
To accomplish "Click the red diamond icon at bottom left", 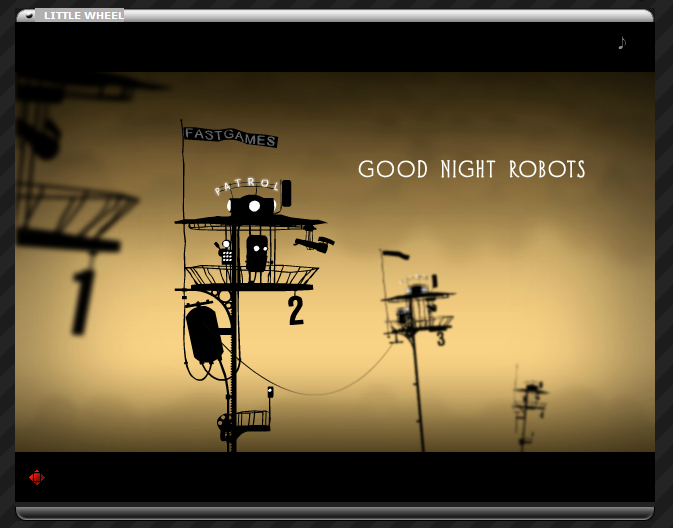I will pos(37,477).
